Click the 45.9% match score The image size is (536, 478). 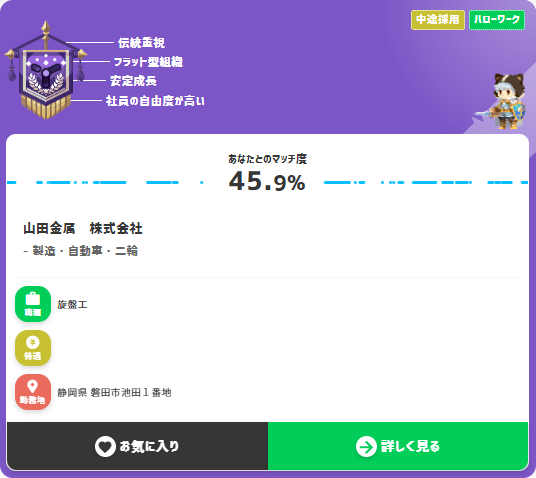click(x=267, y=182)
